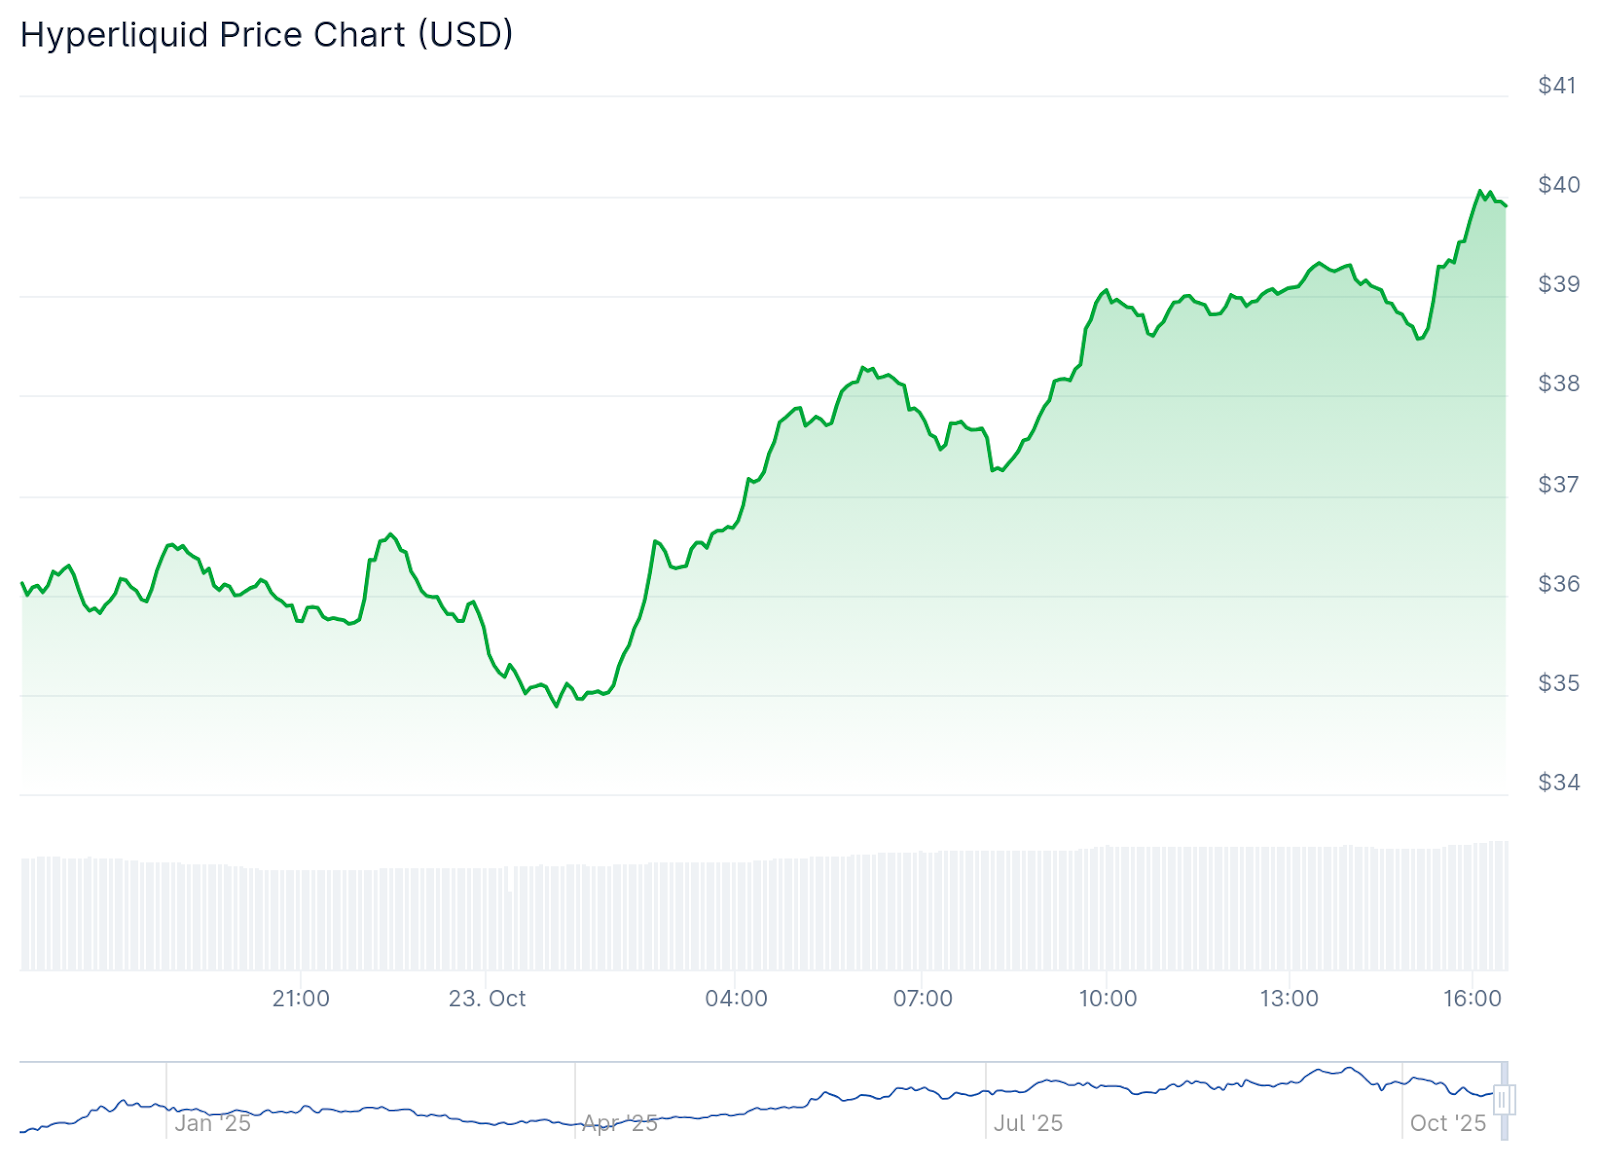The height and width of the screenshot is (1168, 1600).
Task: Click the $41 price axis label
Action: pyautogui.click(x=1557, y=86)
